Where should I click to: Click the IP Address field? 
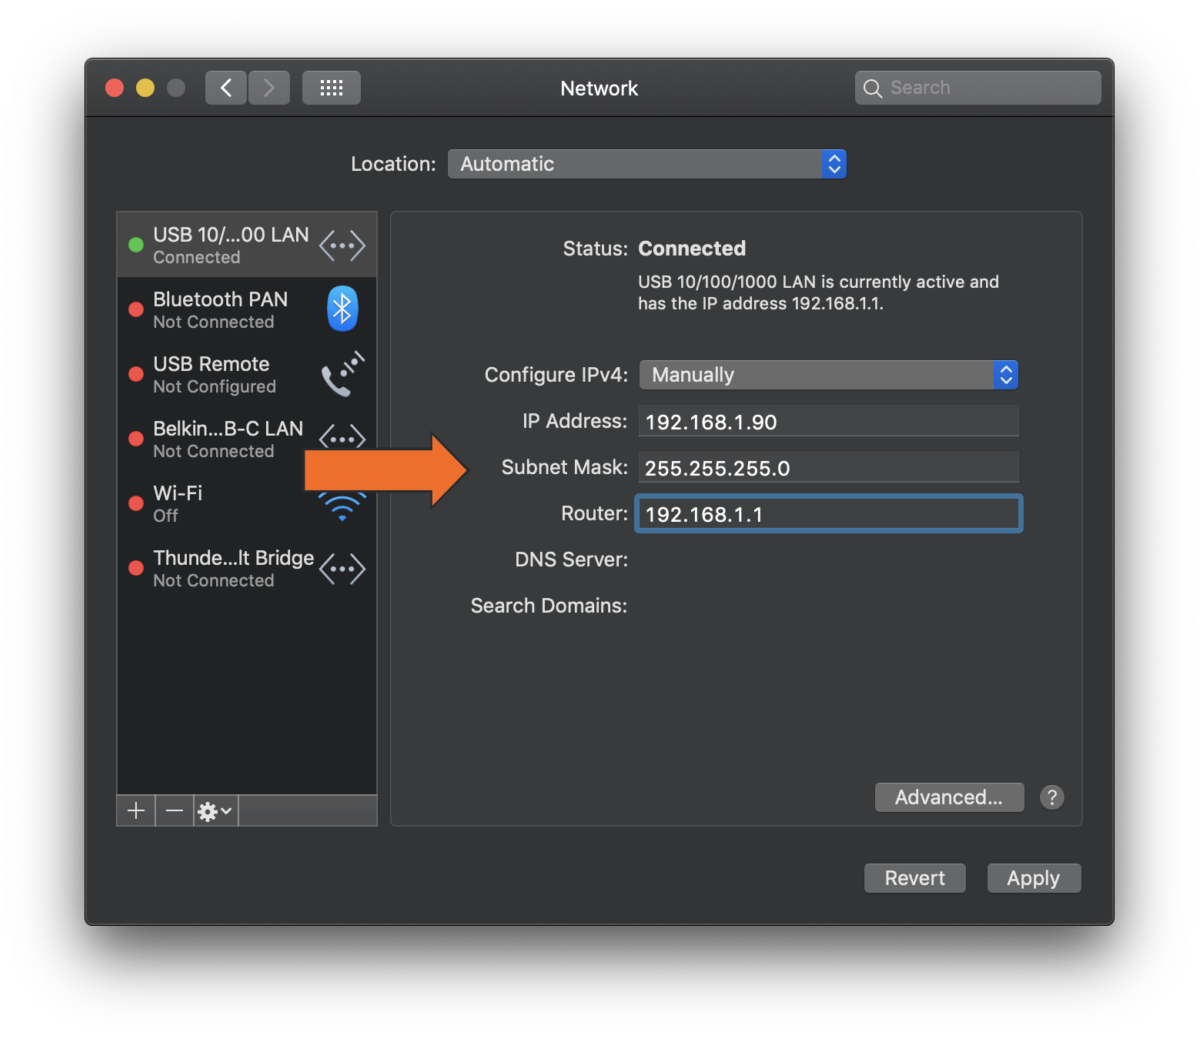[x=827, y=422]
